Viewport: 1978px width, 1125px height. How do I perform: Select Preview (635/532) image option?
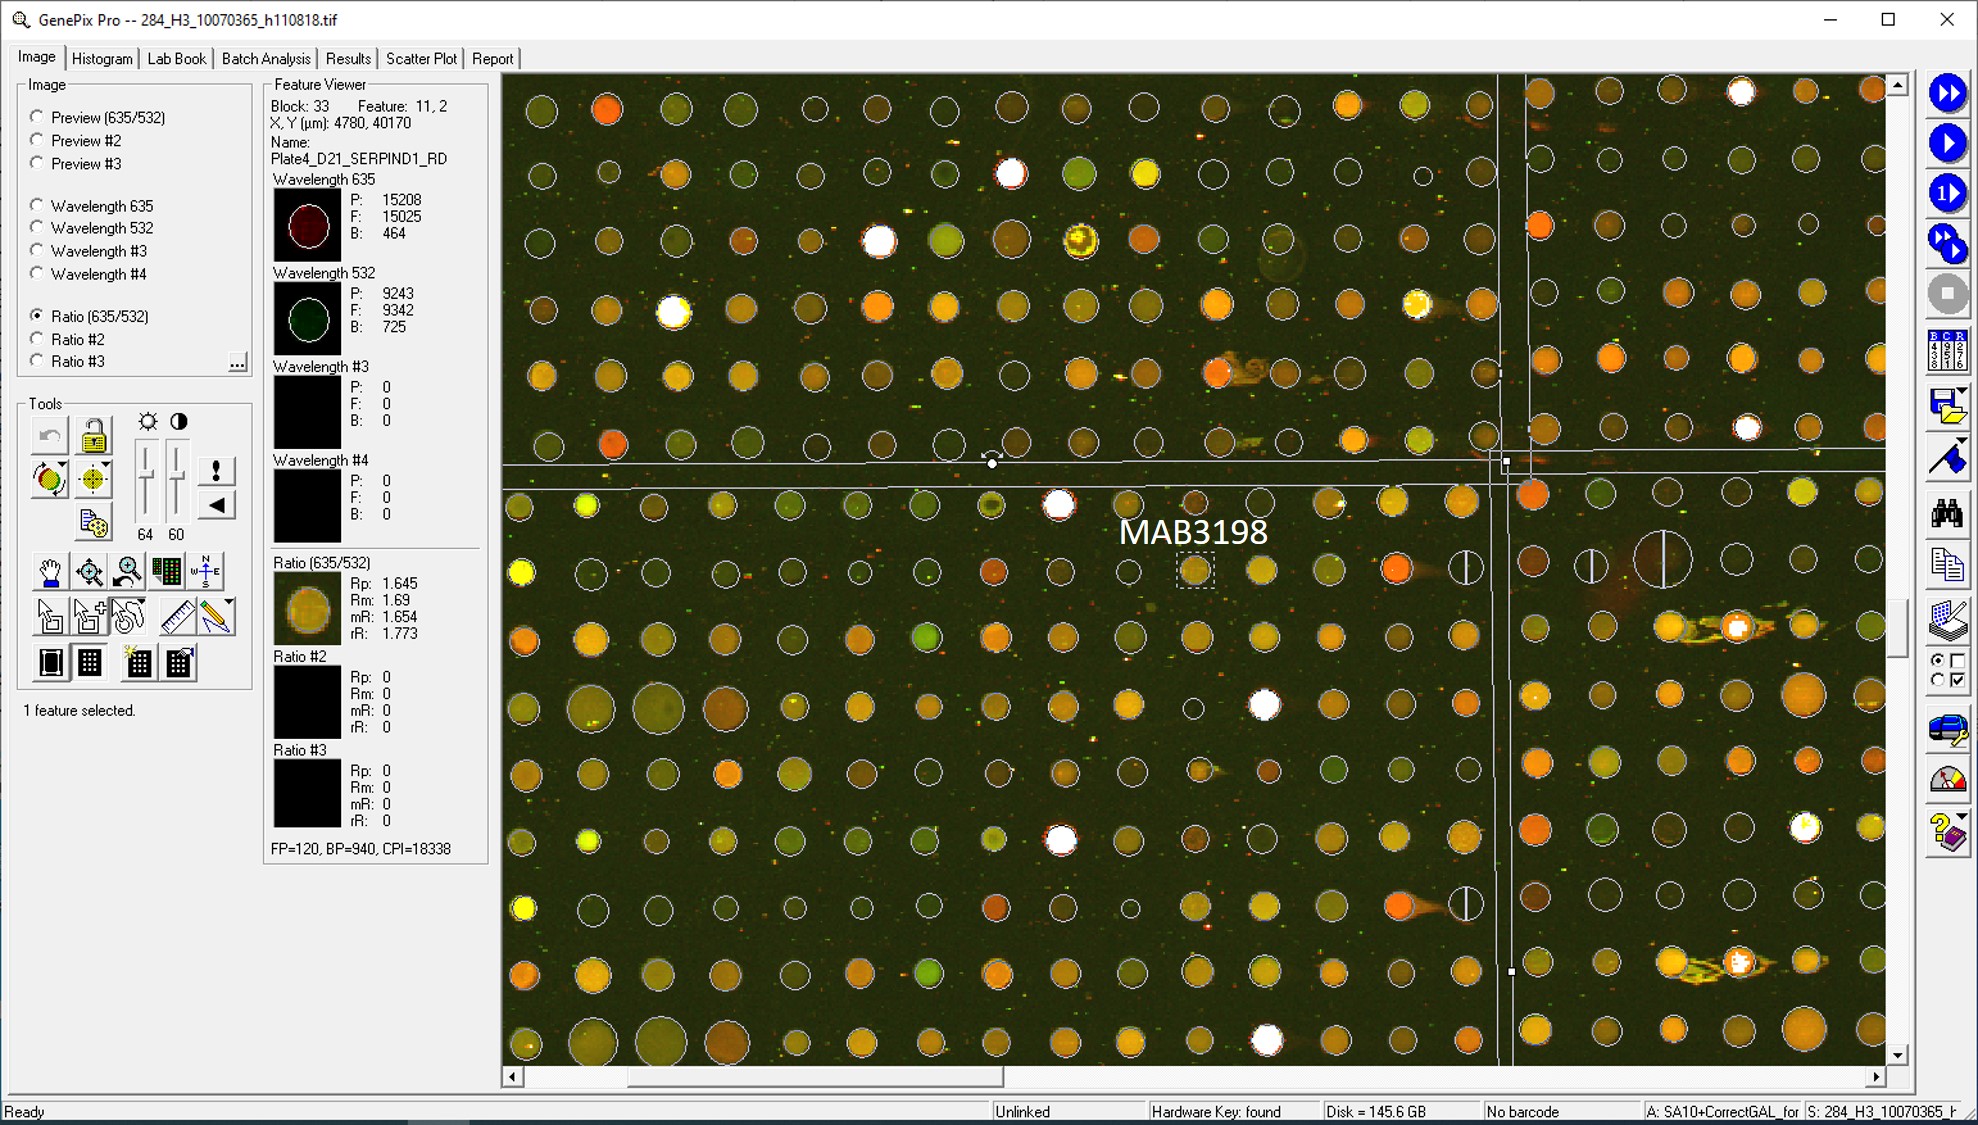pos(37,117)
